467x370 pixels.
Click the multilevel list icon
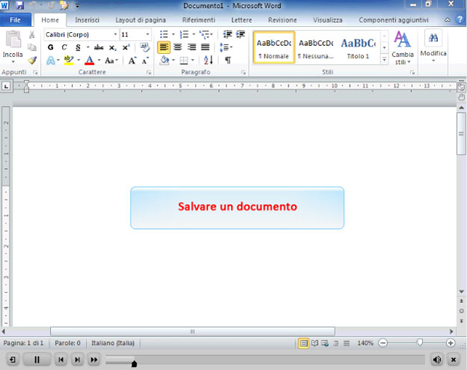point(204,34)
